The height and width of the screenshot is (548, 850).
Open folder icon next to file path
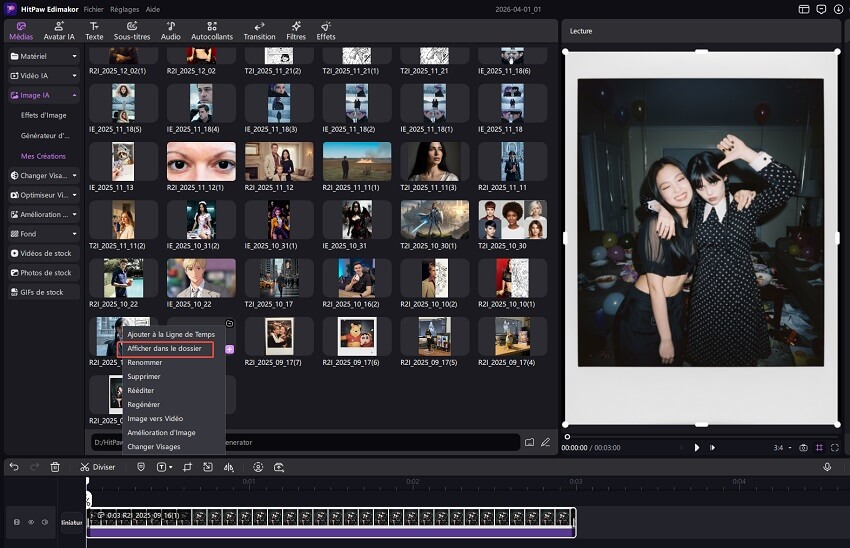click(529, 441)
